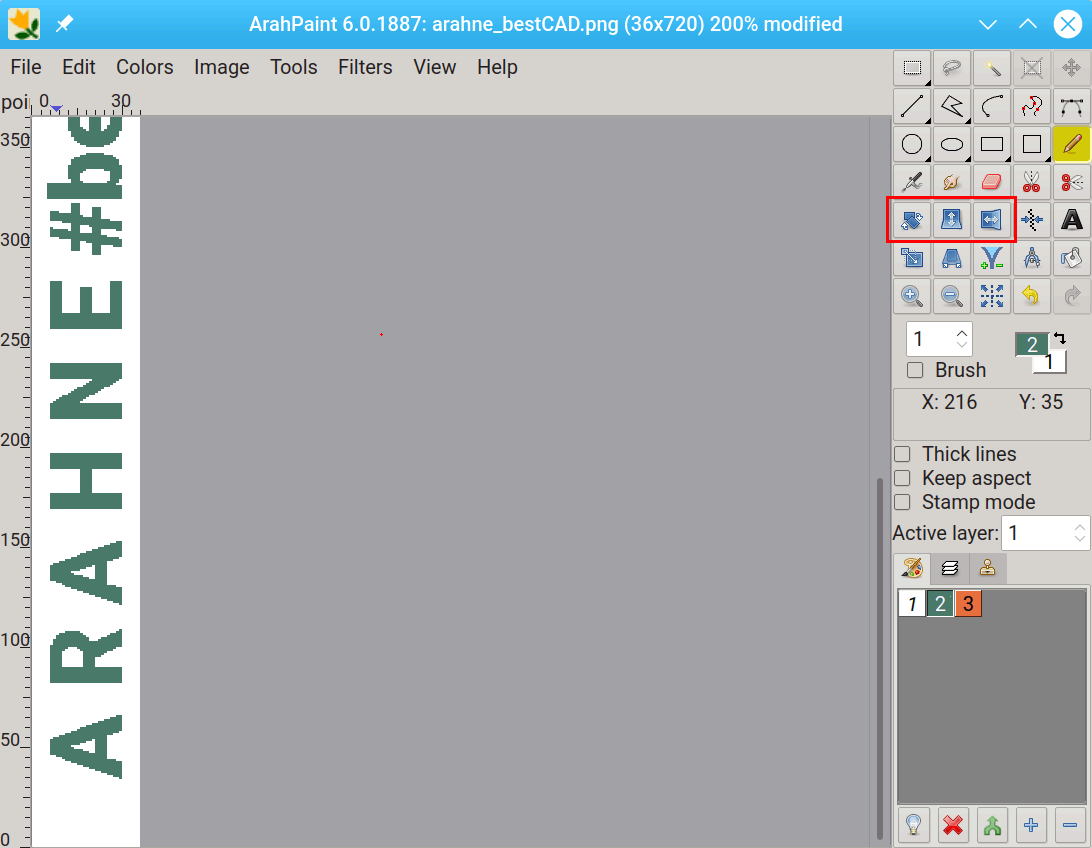The width and height of the screenshot is (1092, 848).
Task: Open the View menu
Action: coord(435,67)
